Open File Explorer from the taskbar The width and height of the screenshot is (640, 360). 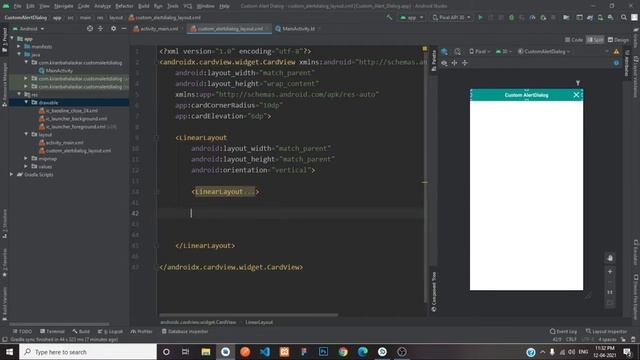206,352
